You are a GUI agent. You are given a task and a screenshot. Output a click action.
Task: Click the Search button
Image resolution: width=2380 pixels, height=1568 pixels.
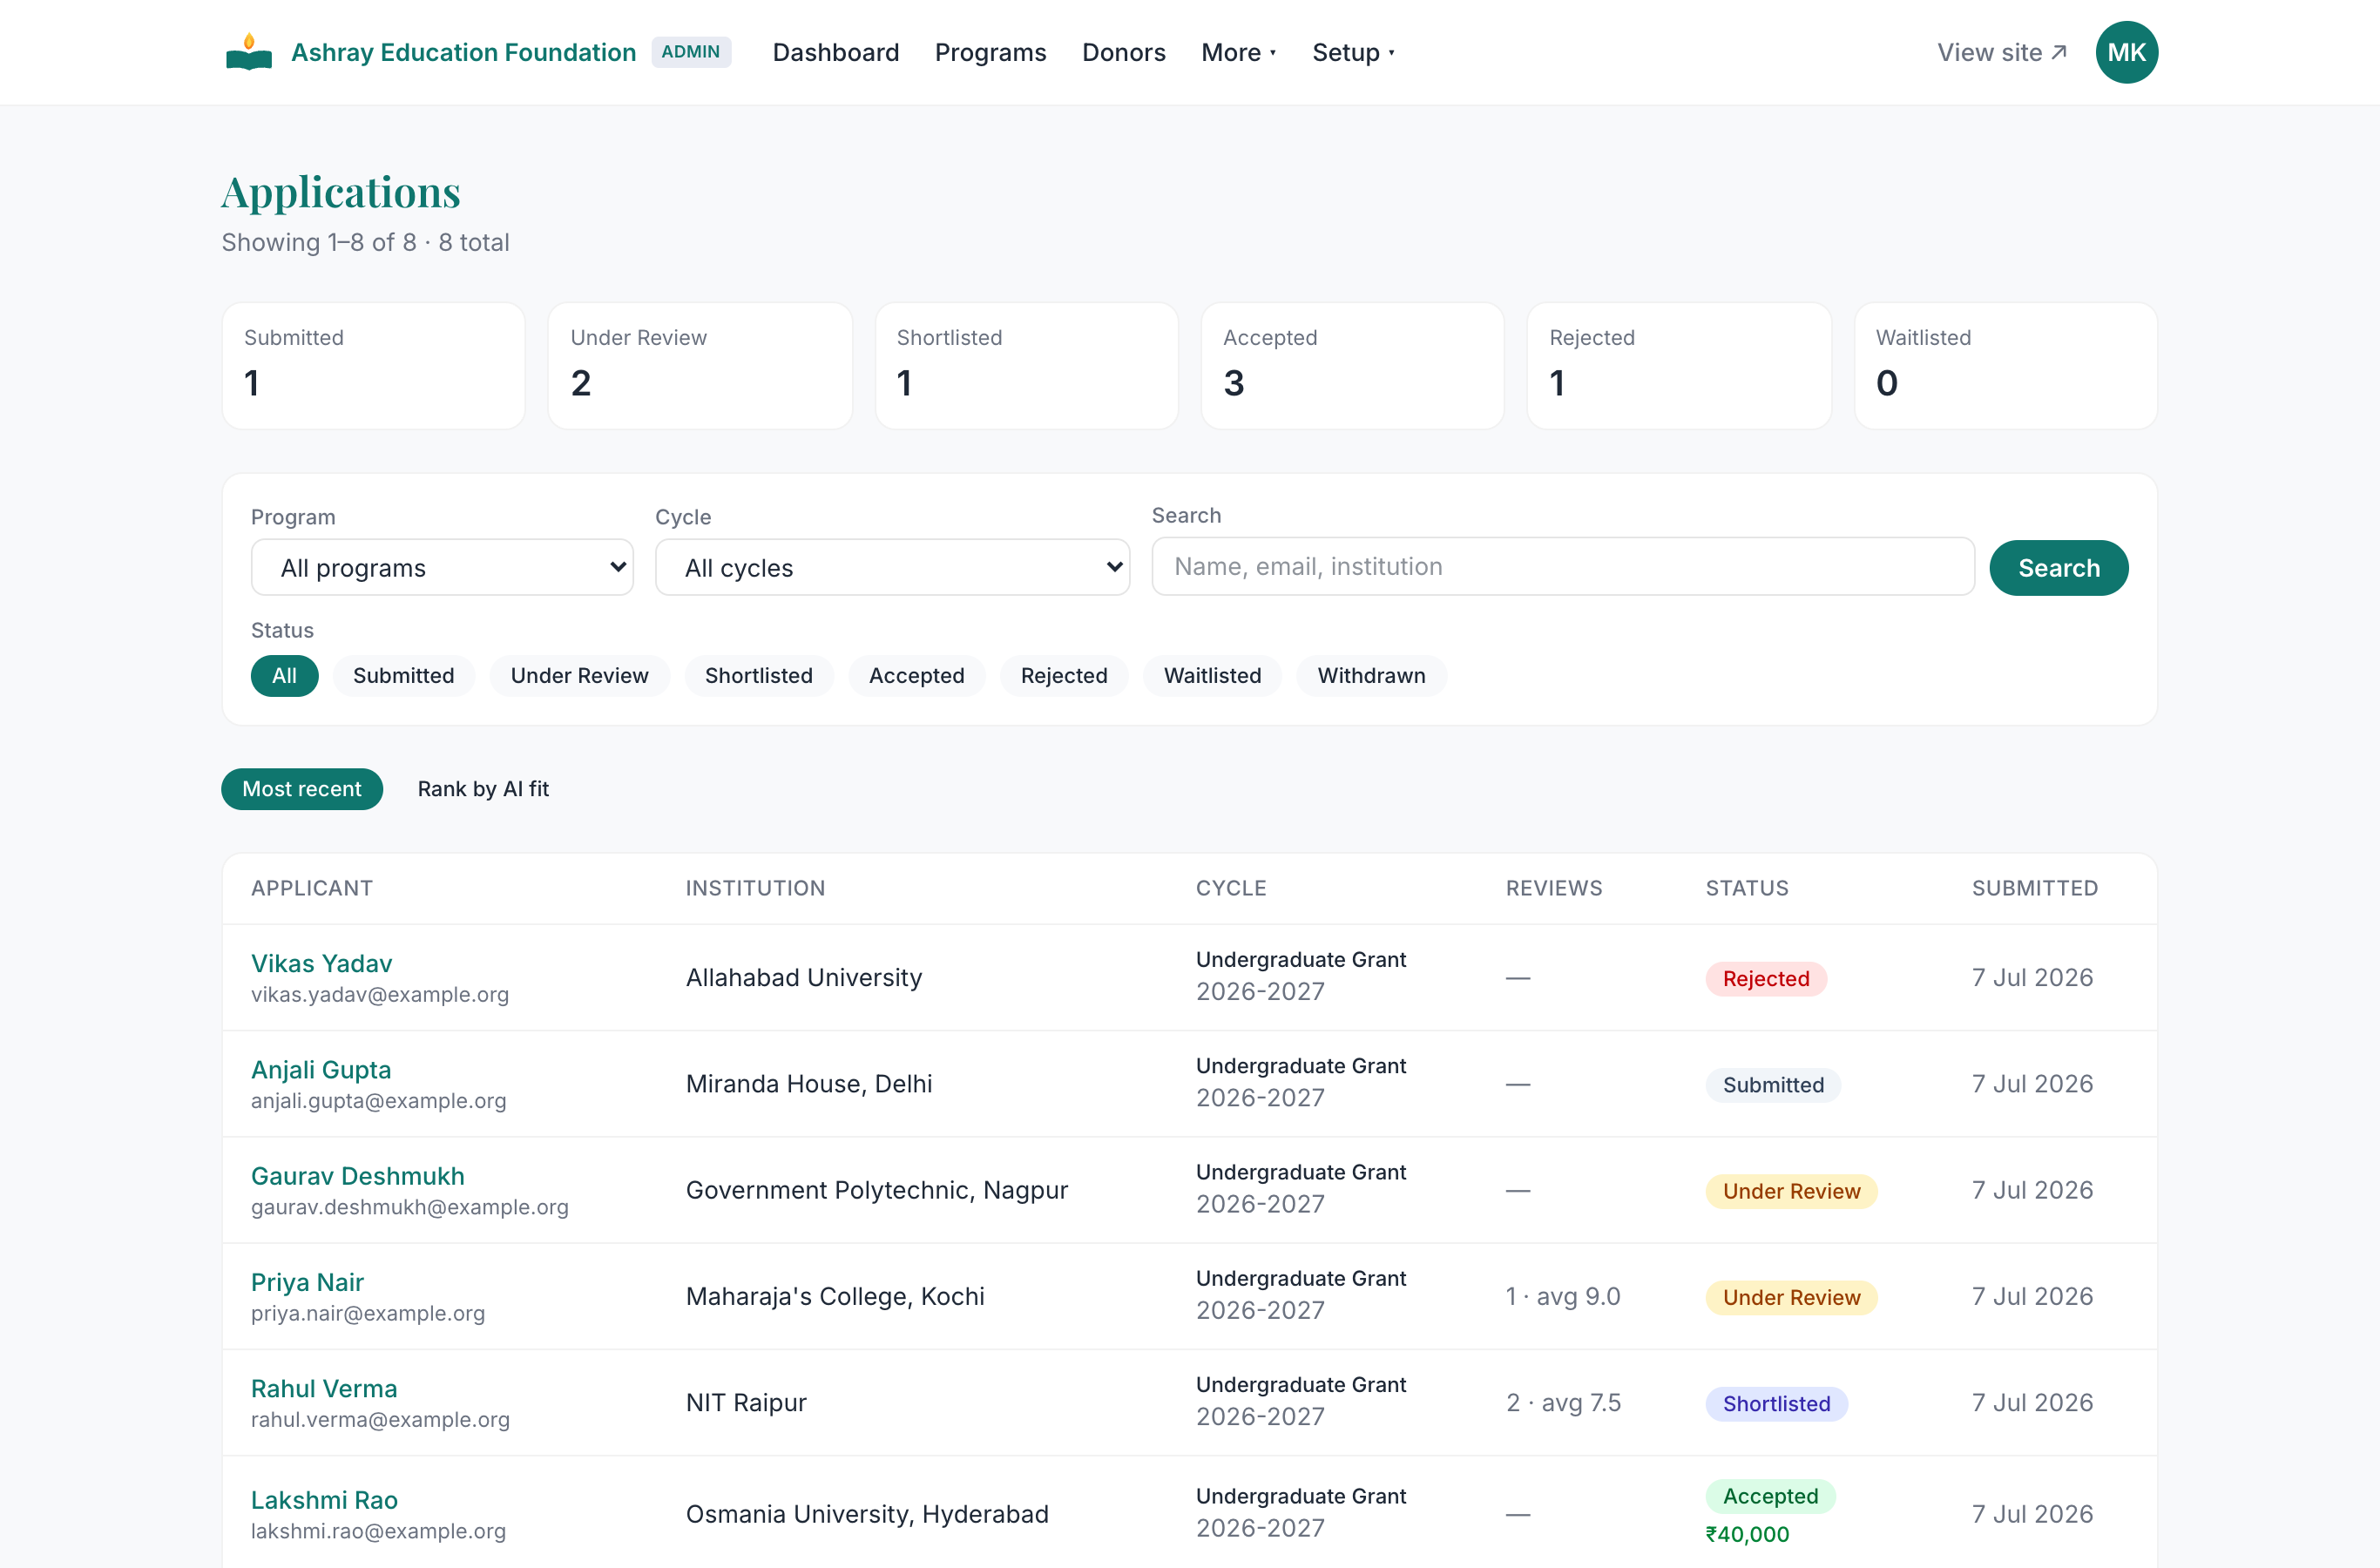(x=2058, y=568)
